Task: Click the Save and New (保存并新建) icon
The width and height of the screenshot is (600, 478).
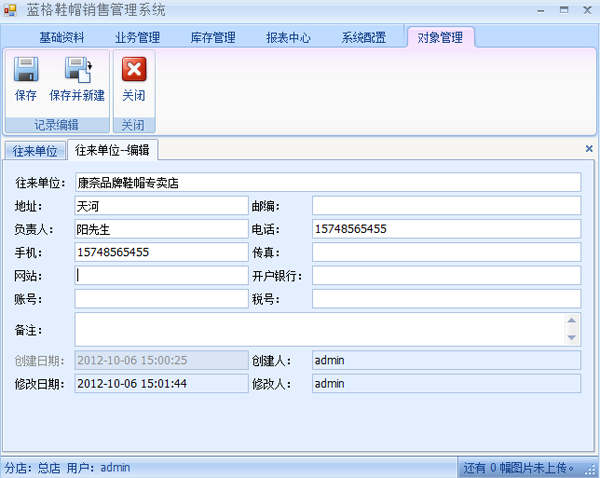Action: 77,70
